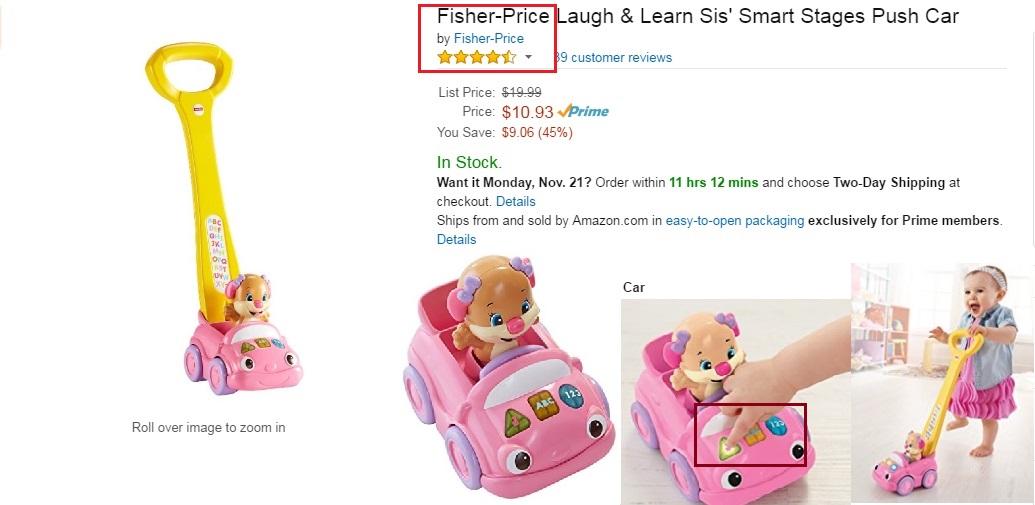This screenshot has height=505, width=1035.
Task: Open the easy-to-open packaging link
Action: (735, 220)
